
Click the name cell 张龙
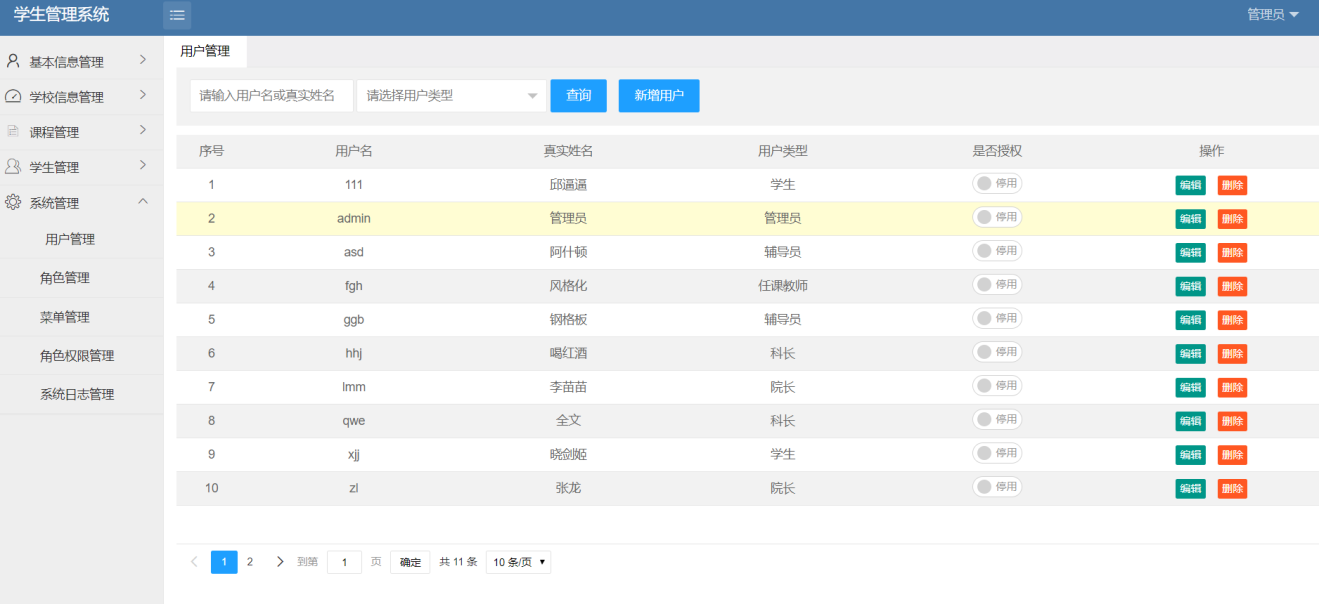pyautogui.click(x=568, y=488)
